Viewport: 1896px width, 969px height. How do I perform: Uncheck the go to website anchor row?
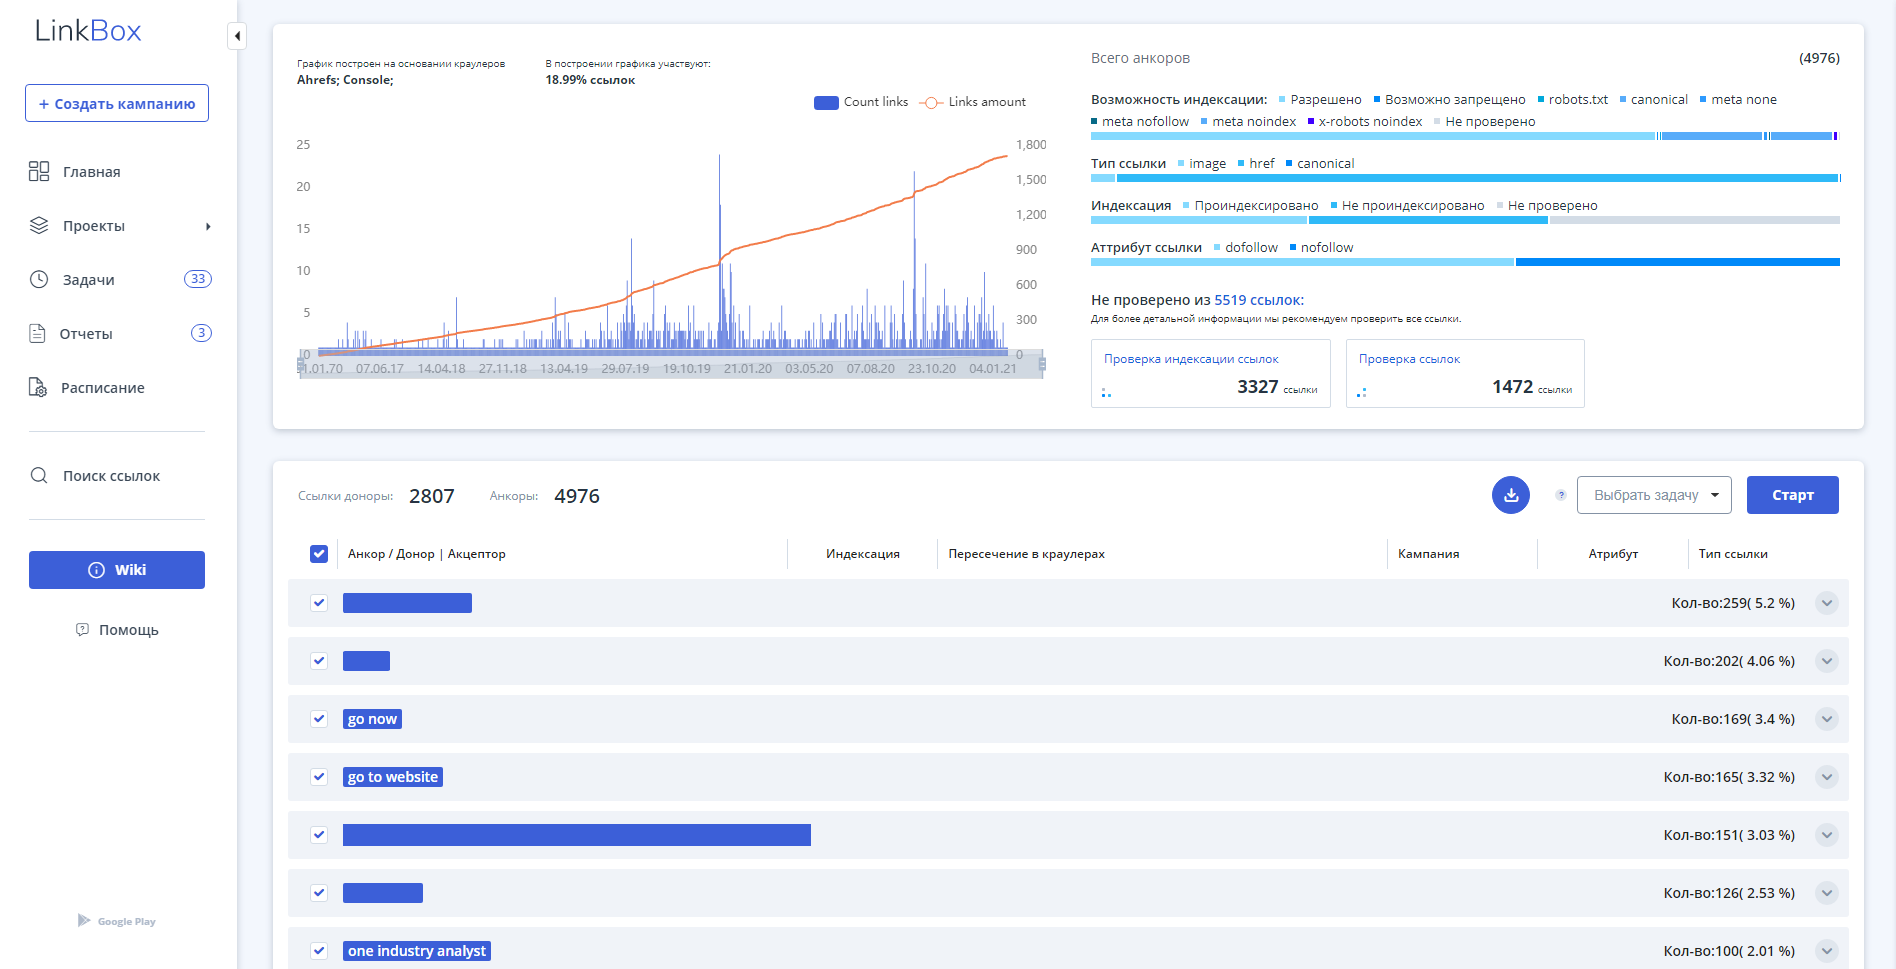(x=319, y=777)
